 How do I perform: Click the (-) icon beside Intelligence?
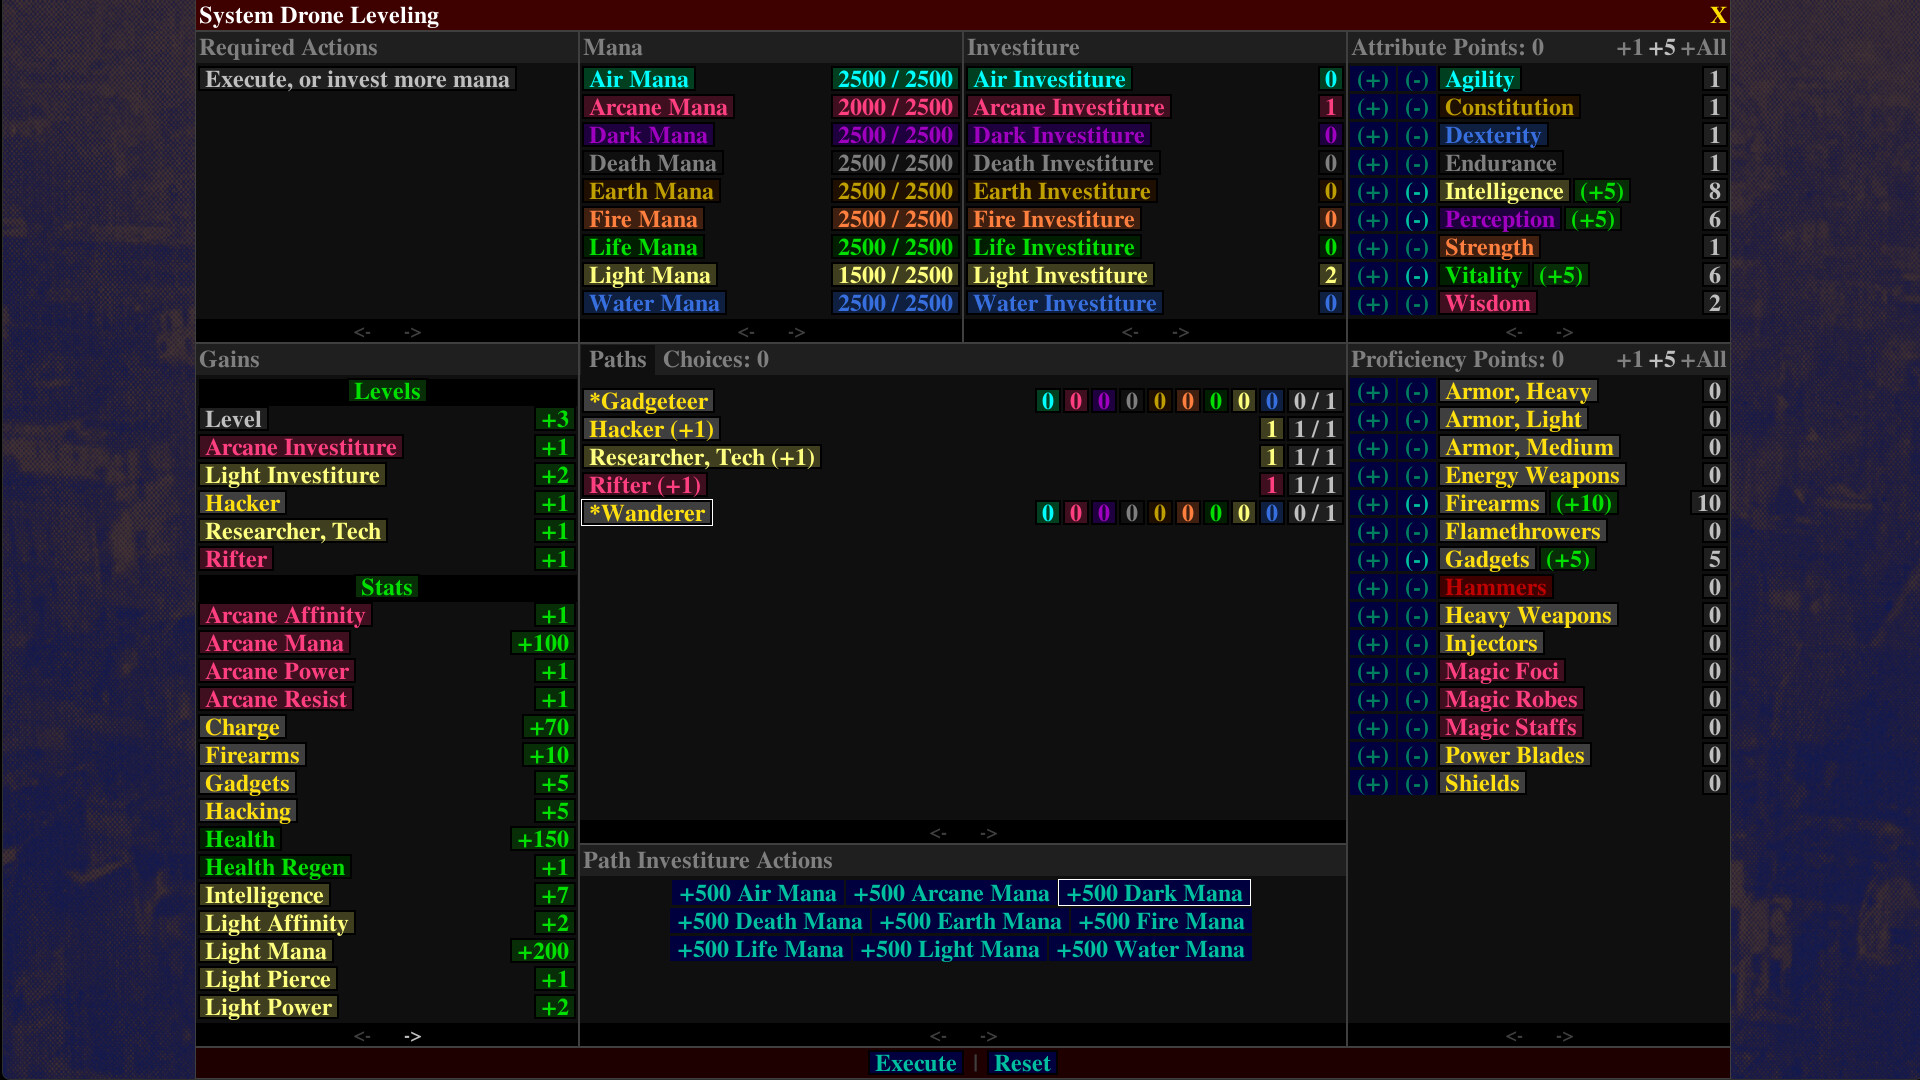[1417, 191]
